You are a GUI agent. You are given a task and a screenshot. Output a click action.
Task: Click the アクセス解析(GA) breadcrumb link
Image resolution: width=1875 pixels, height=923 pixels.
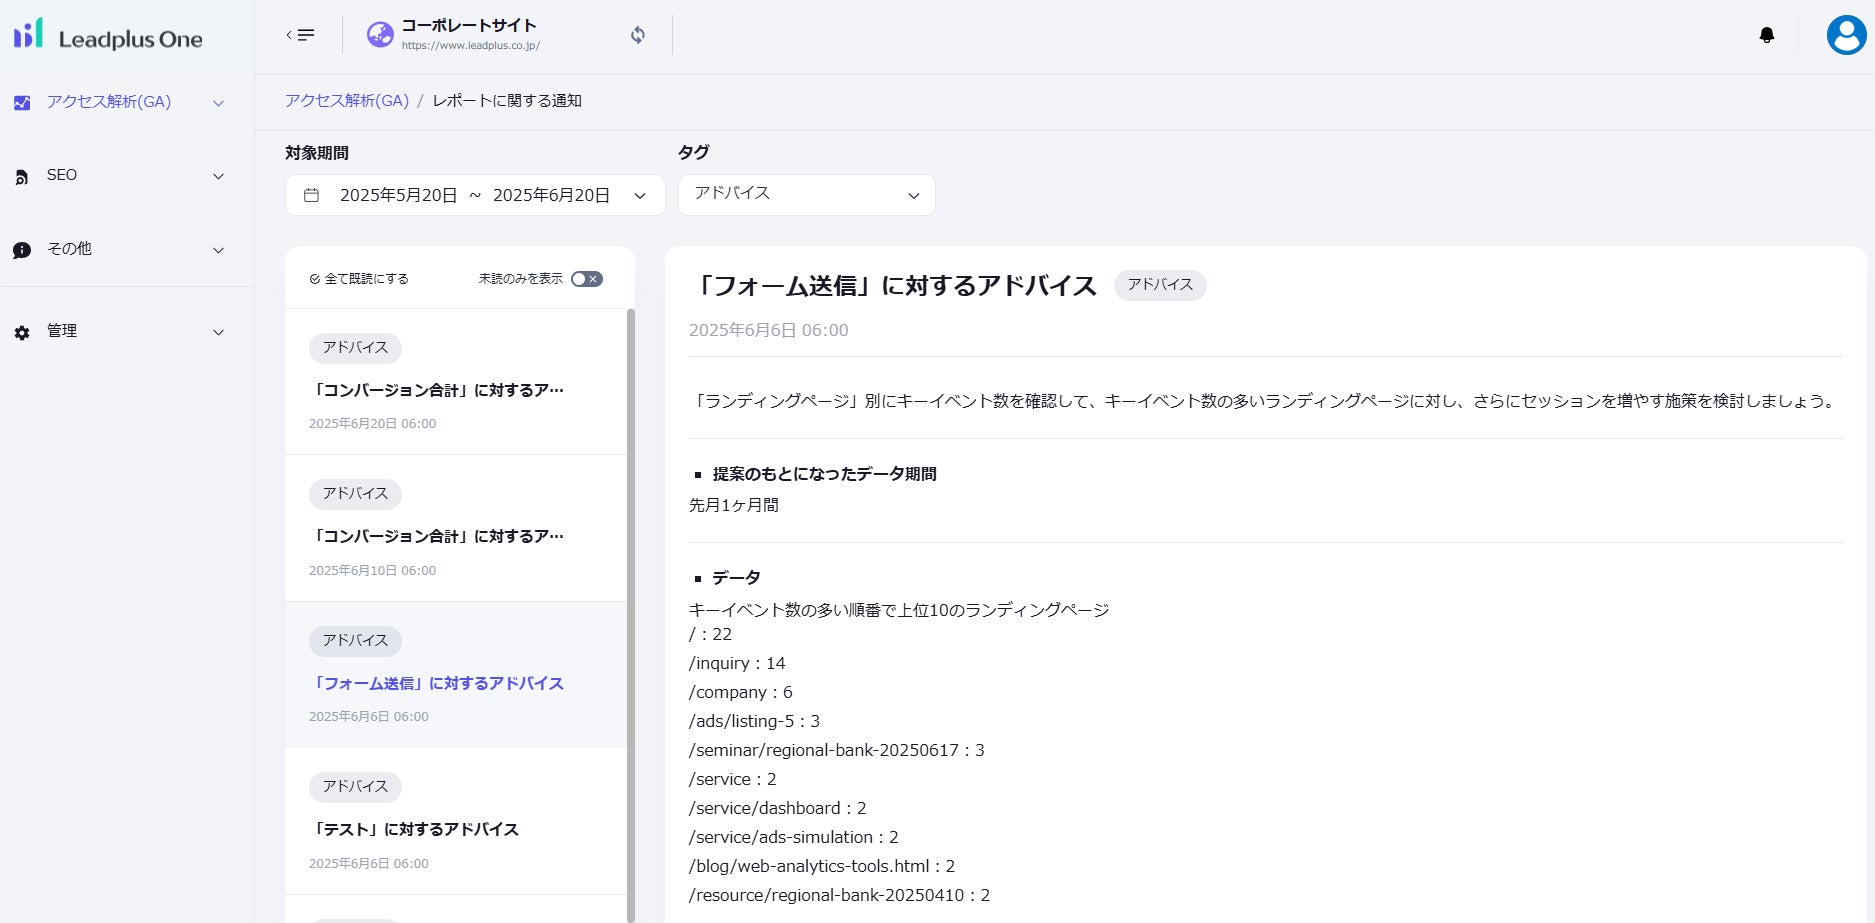coord(347,101)
